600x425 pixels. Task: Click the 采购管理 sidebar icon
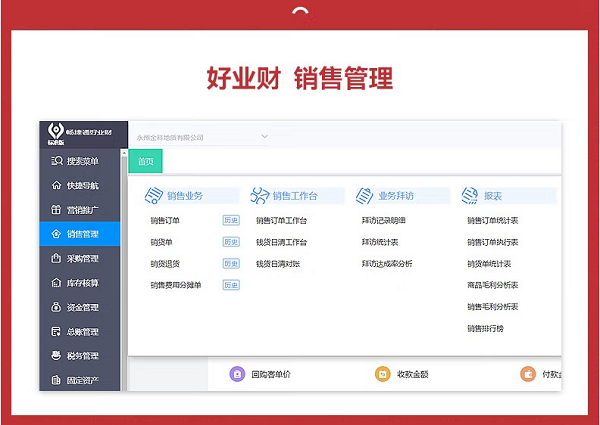[x=56, y=258]
